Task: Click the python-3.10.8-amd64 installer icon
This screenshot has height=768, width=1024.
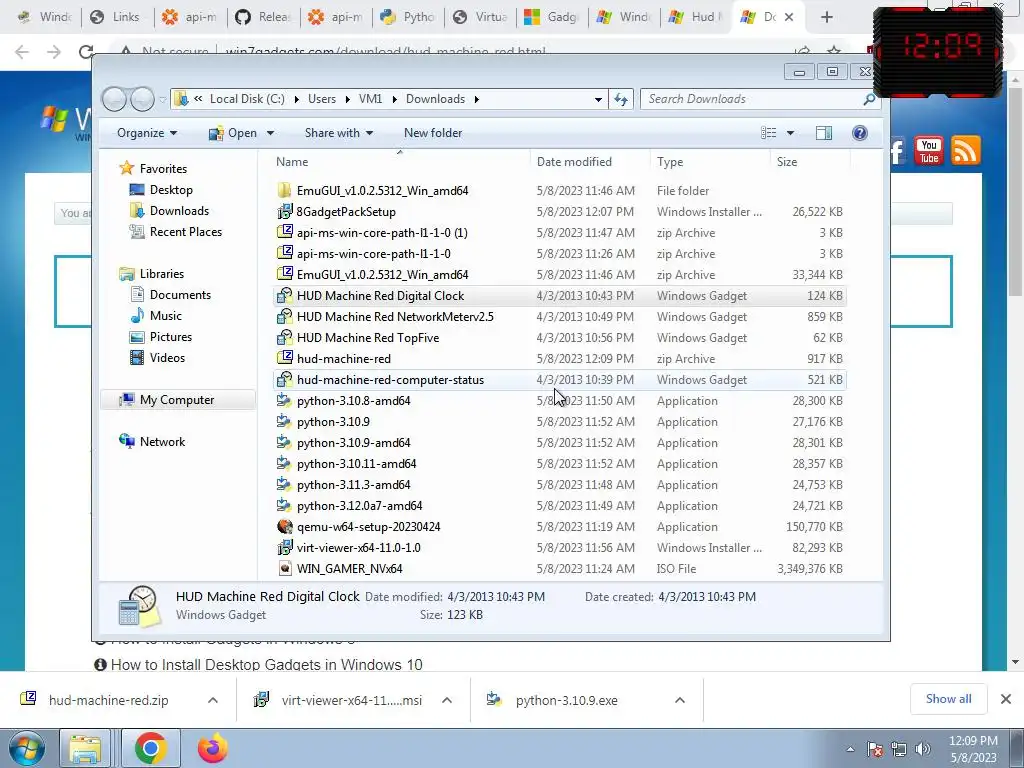Action: pos(284,400)
